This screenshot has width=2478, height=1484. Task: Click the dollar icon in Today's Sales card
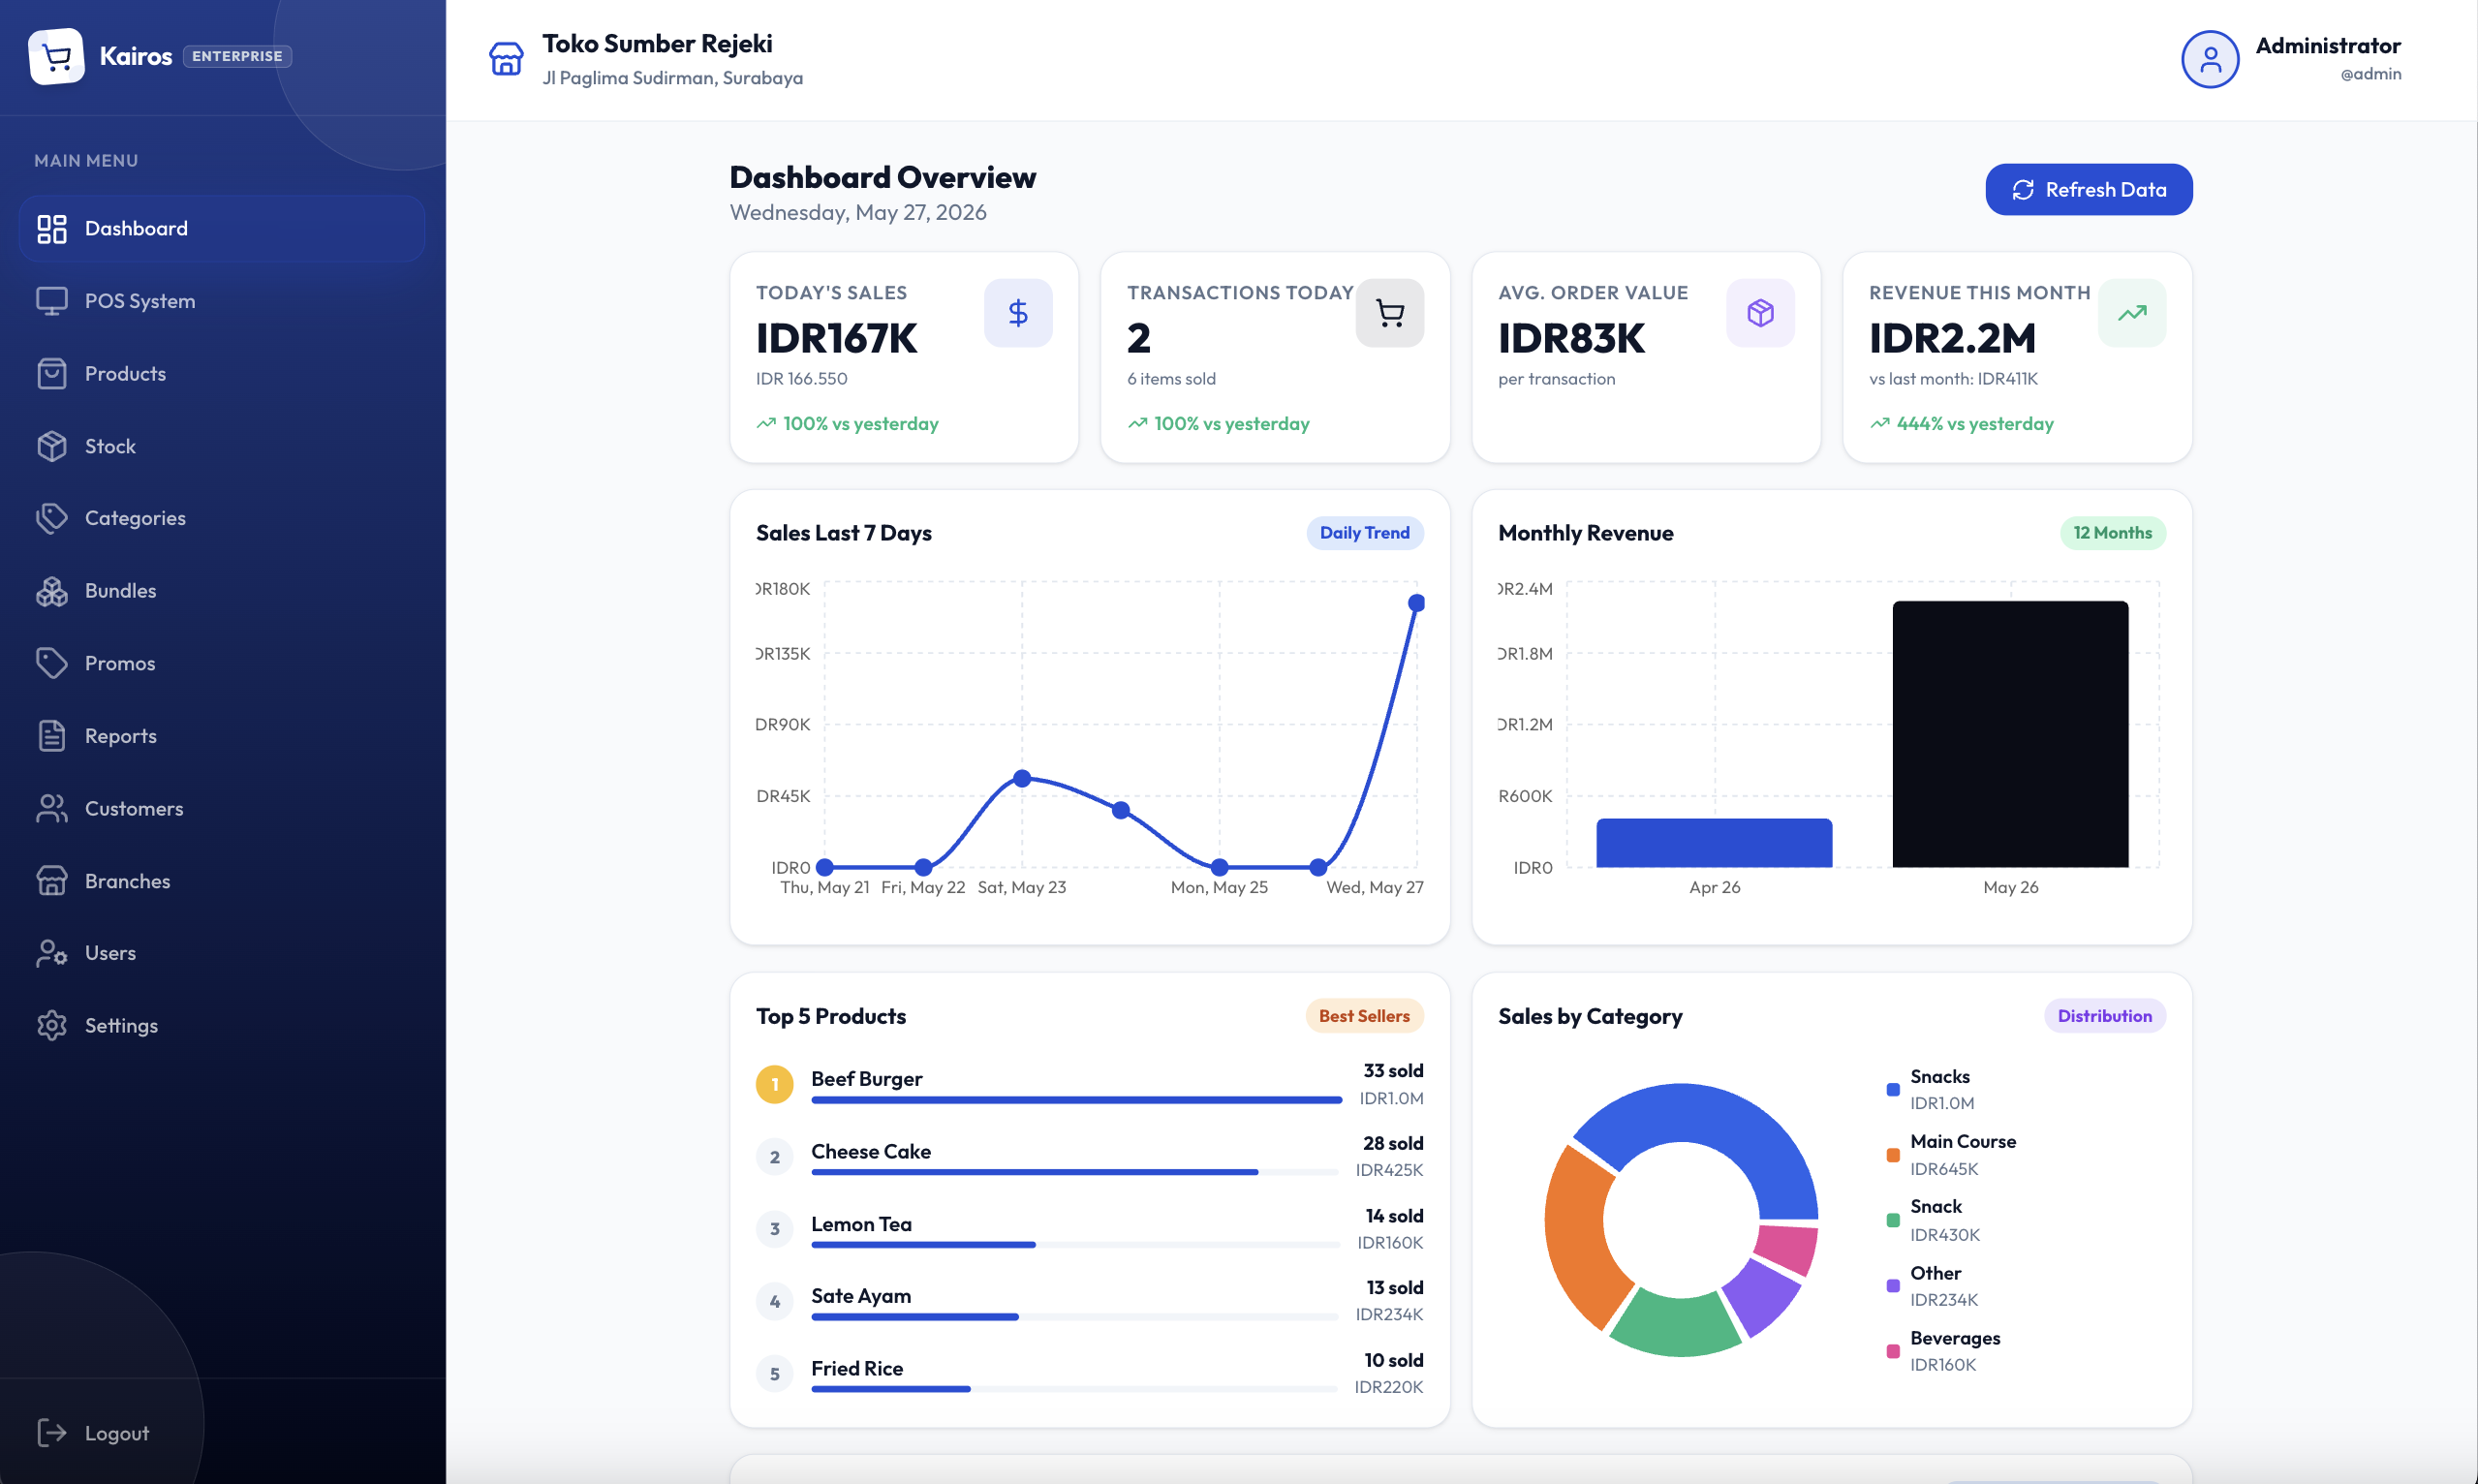click(1018, 313)
